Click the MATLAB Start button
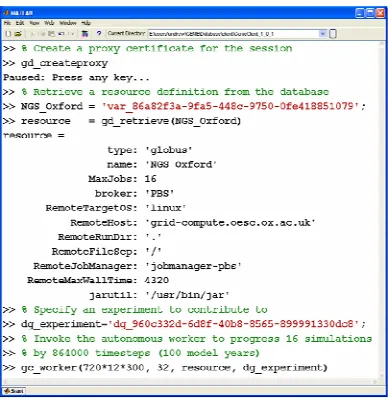Screen dimensions: 388x400 coord(14,391)
